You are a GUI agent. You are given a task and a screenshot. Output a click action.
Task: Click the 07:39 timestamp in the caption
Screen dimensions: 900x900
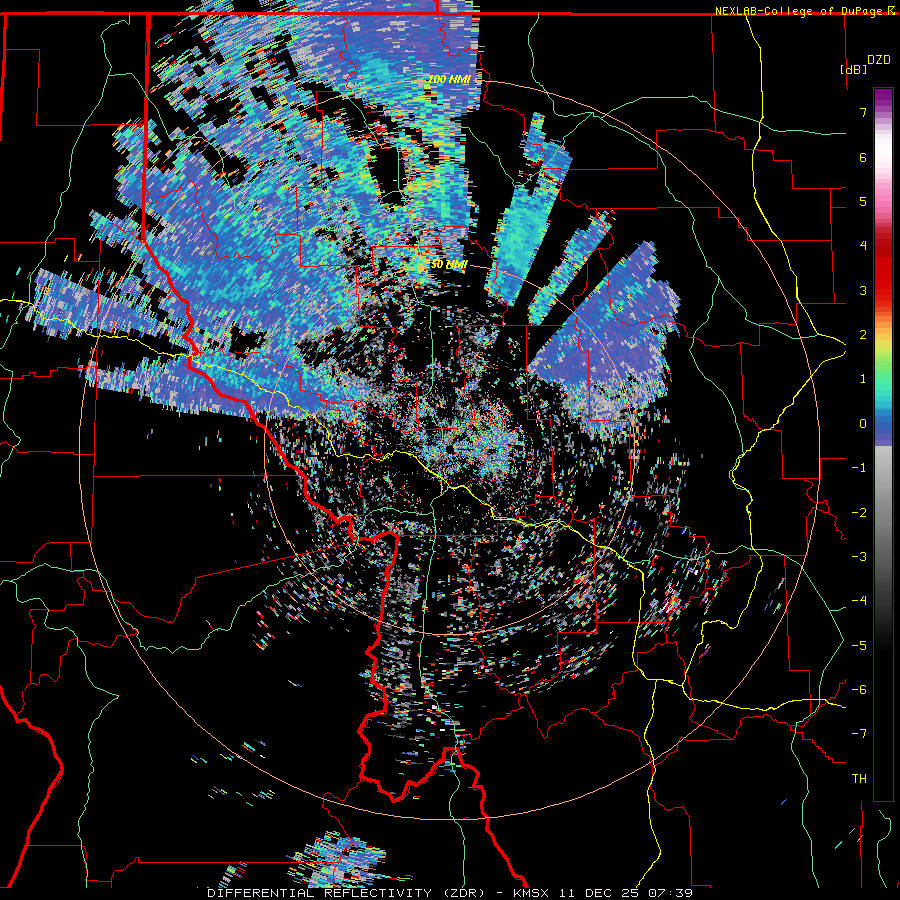point(670,893)
